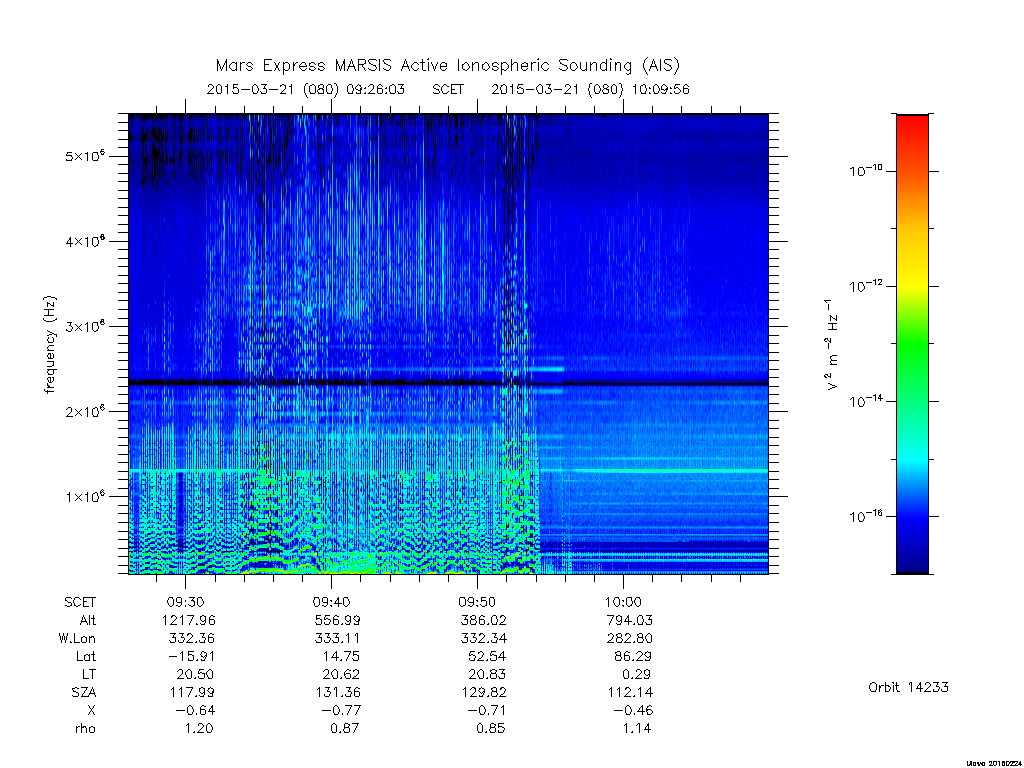This screenshot has width=1024, height=768.
Task: Click the 5×10⁶ frequency axis tick label
Action: 85,156
